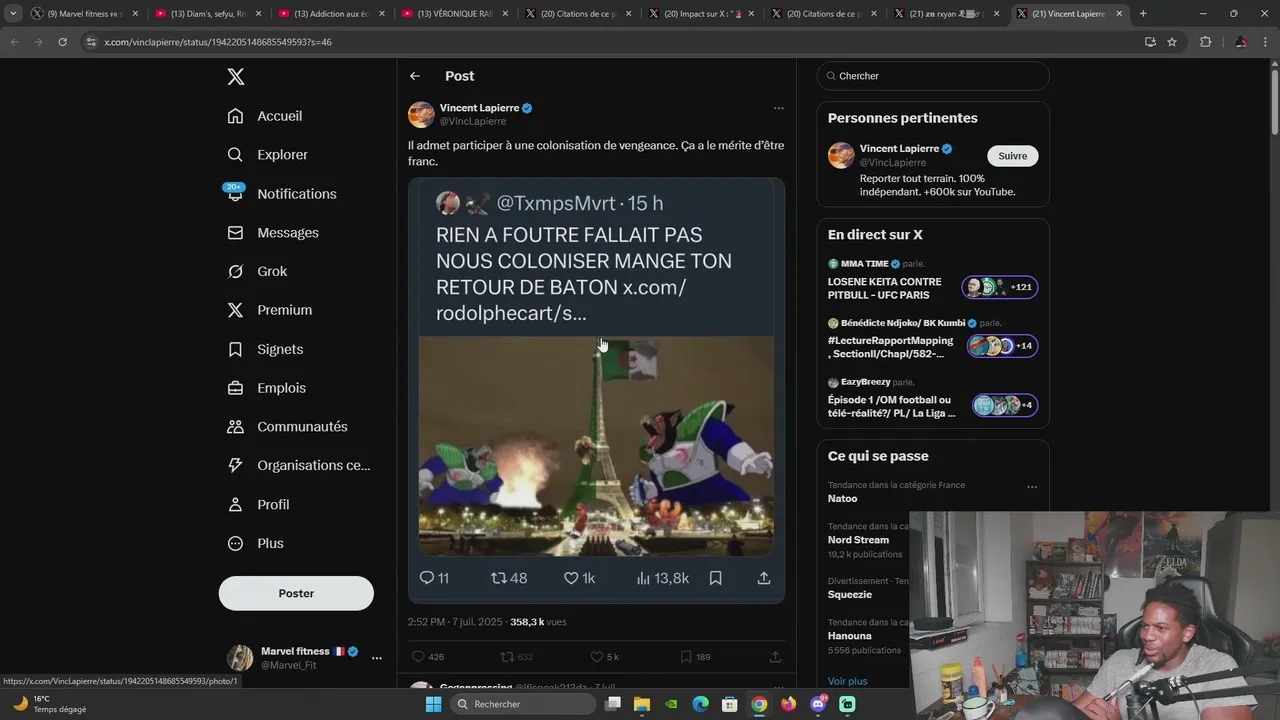Reload the page
1280x720 pixels.
pyautogui.click(x=62, y=42)
